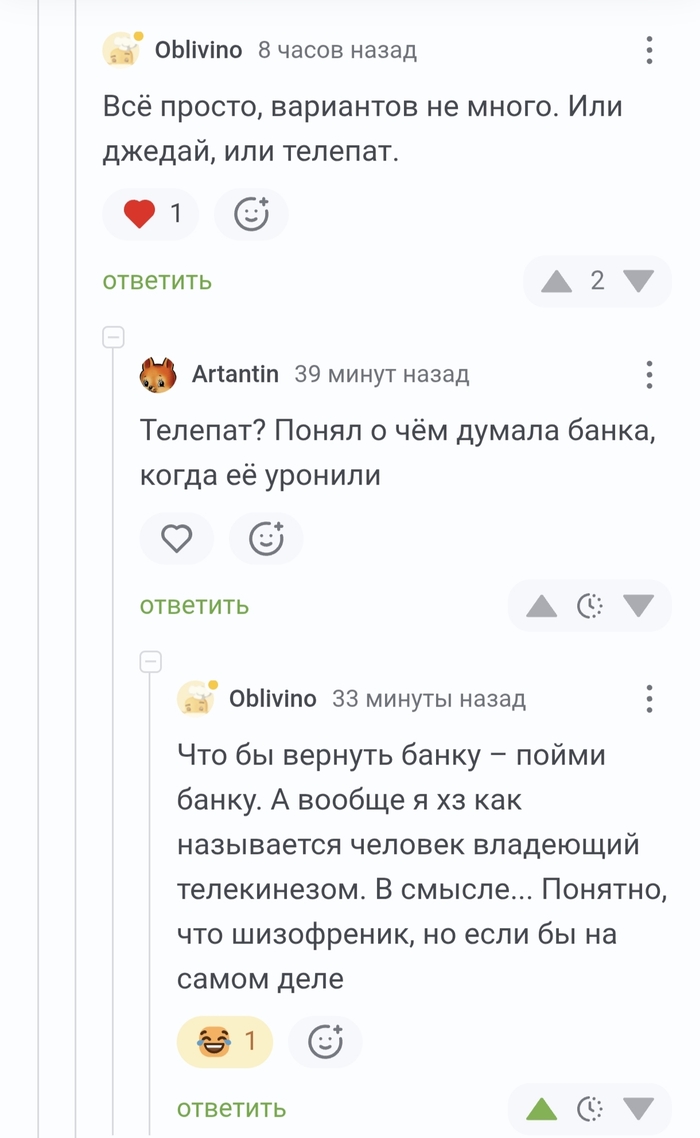Add emoji reaction to Artantin's comment

point(266,539)
